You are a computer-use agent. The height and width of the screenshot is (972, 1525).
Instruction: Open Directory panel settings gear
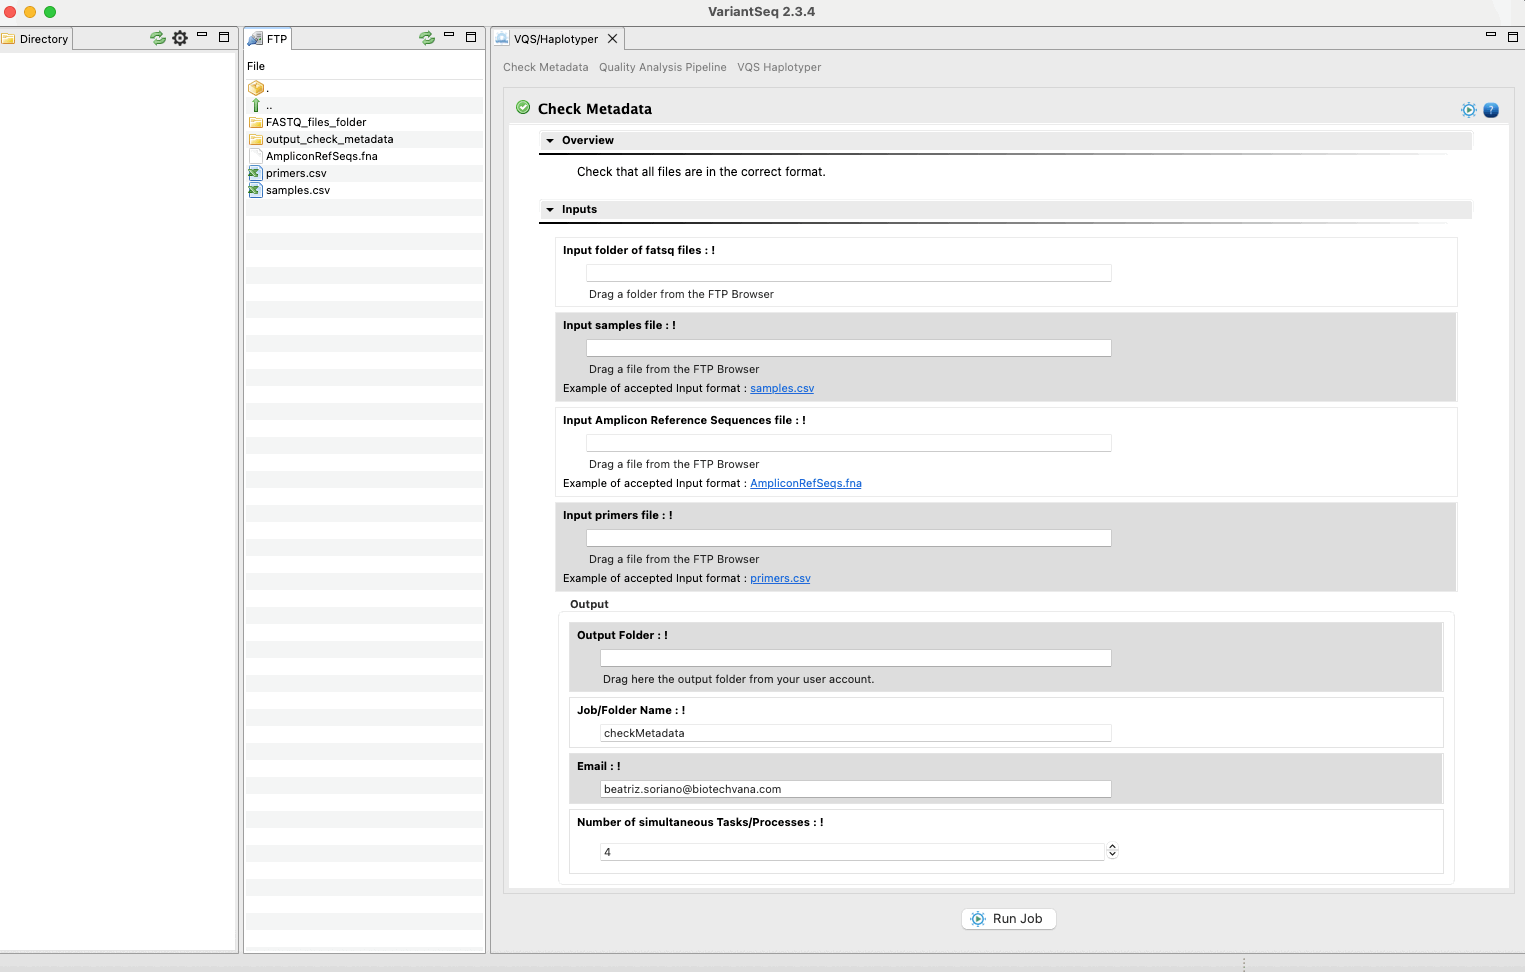[x=180, y=38]
